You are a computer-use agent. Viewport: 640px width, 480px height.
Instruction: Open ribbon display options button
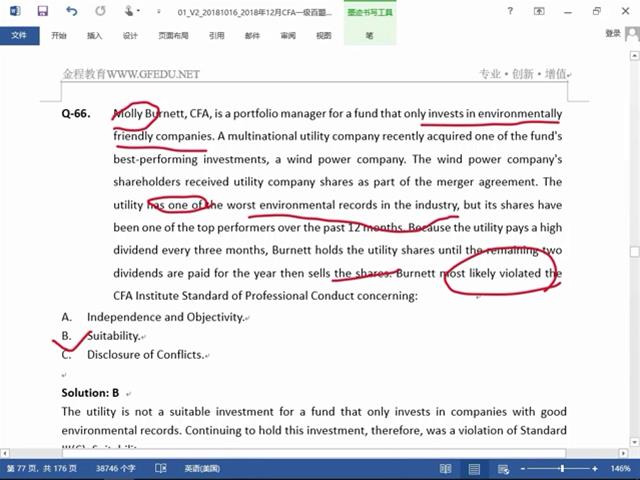pos(539,11)
